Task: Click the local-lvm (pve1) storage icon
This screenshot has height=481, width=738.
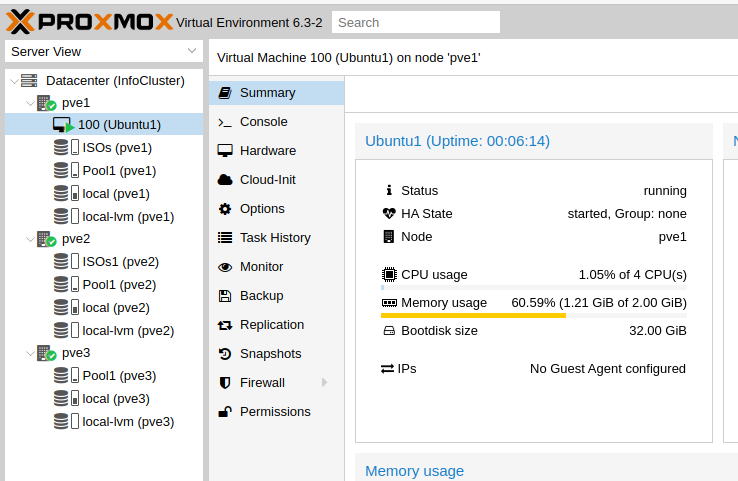Action: tap(66, 216)
